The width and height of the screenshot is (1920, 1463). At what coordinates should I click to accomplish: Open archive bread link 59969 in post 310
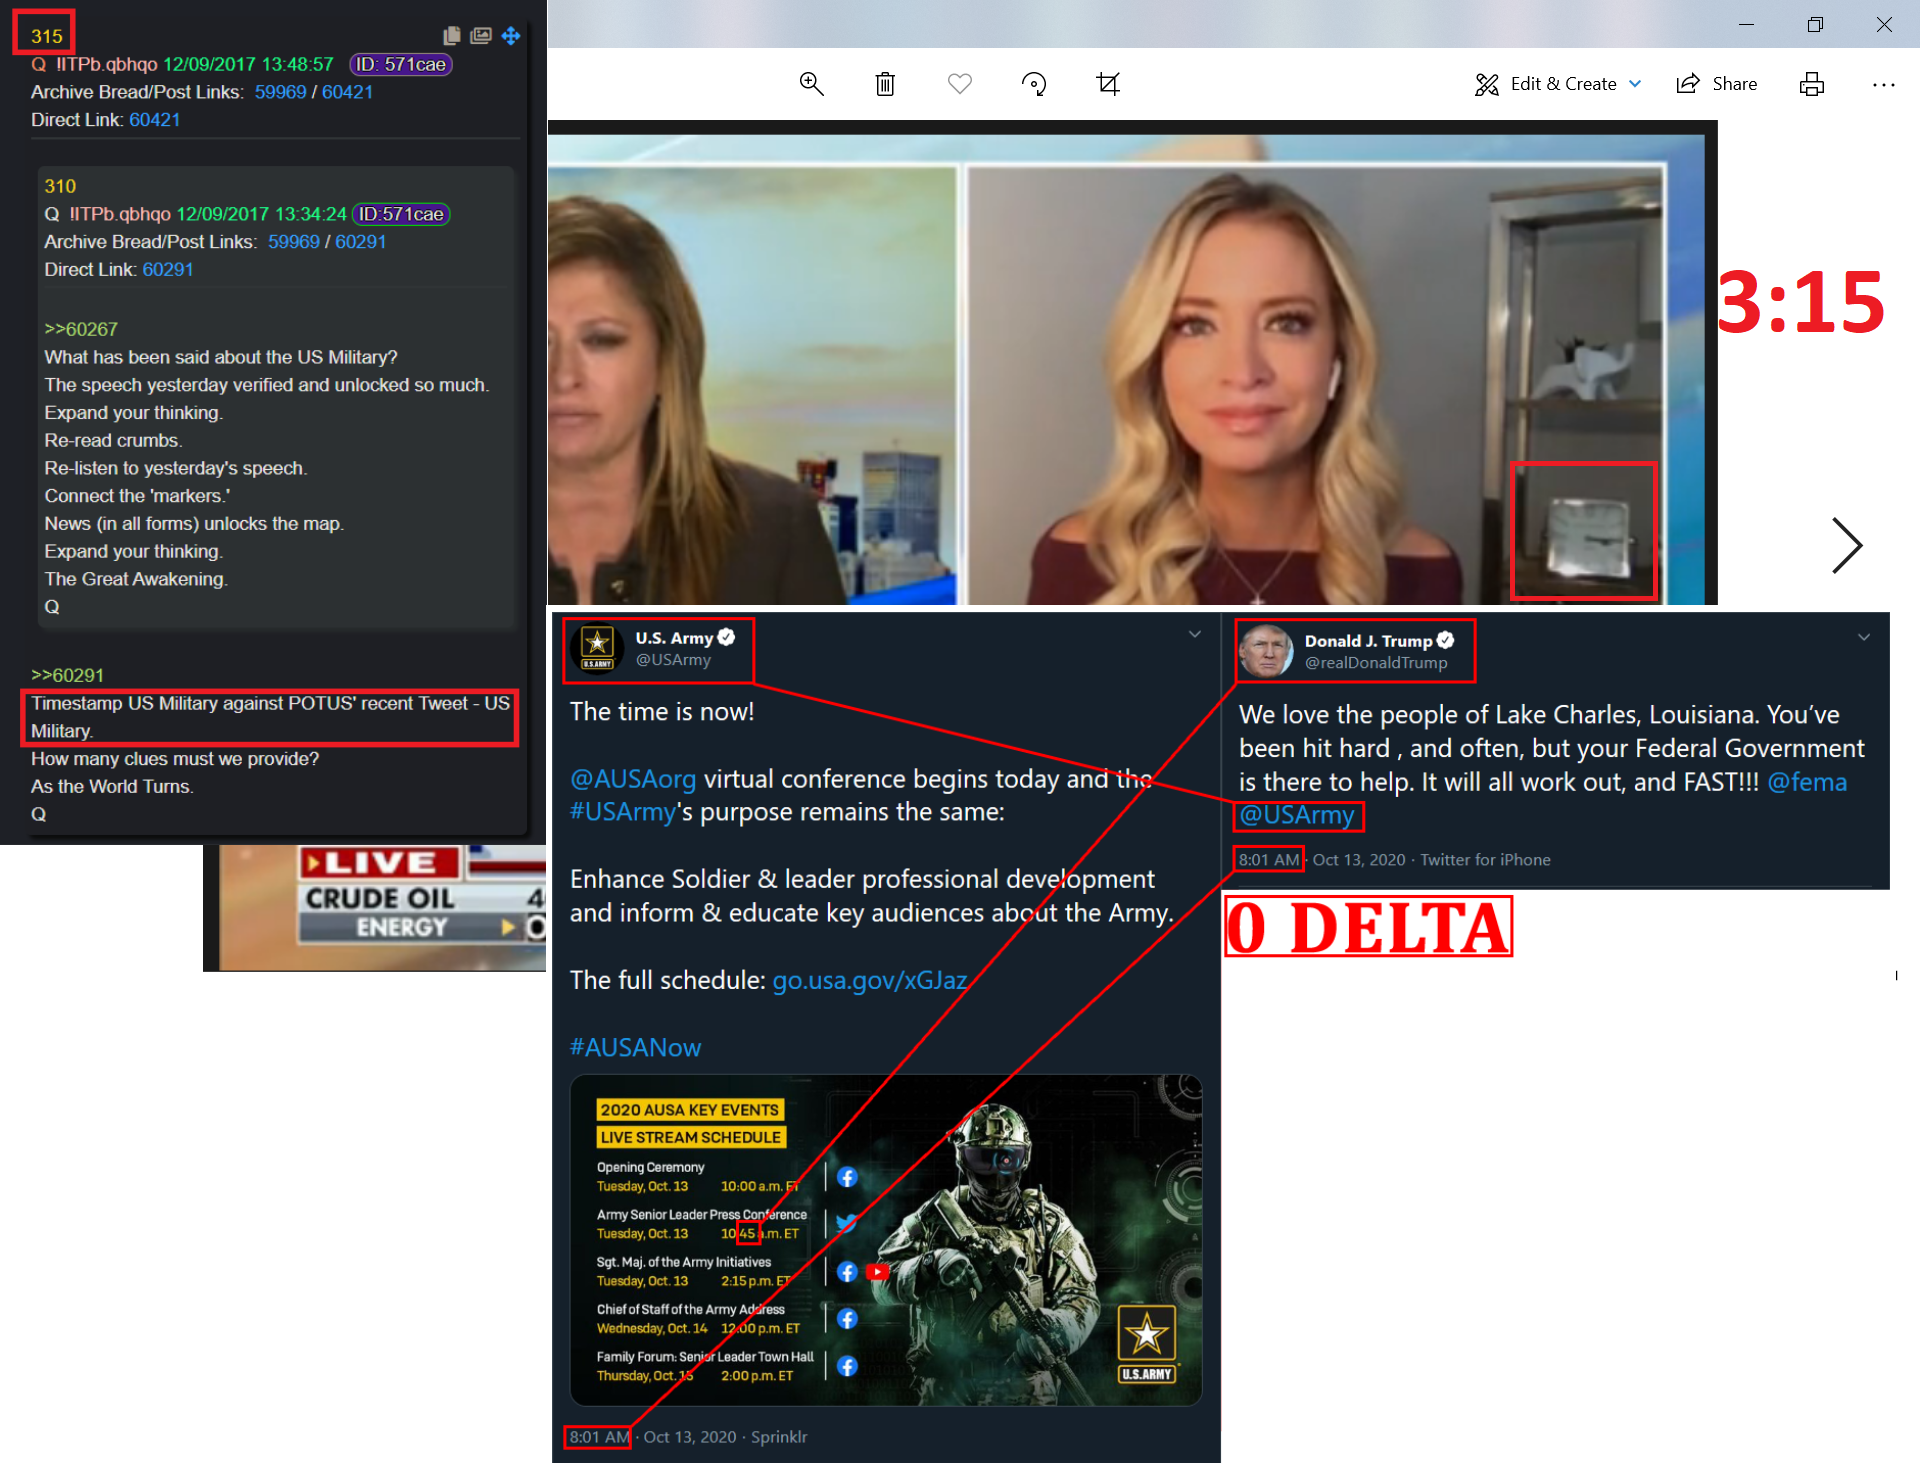[294, 242]
